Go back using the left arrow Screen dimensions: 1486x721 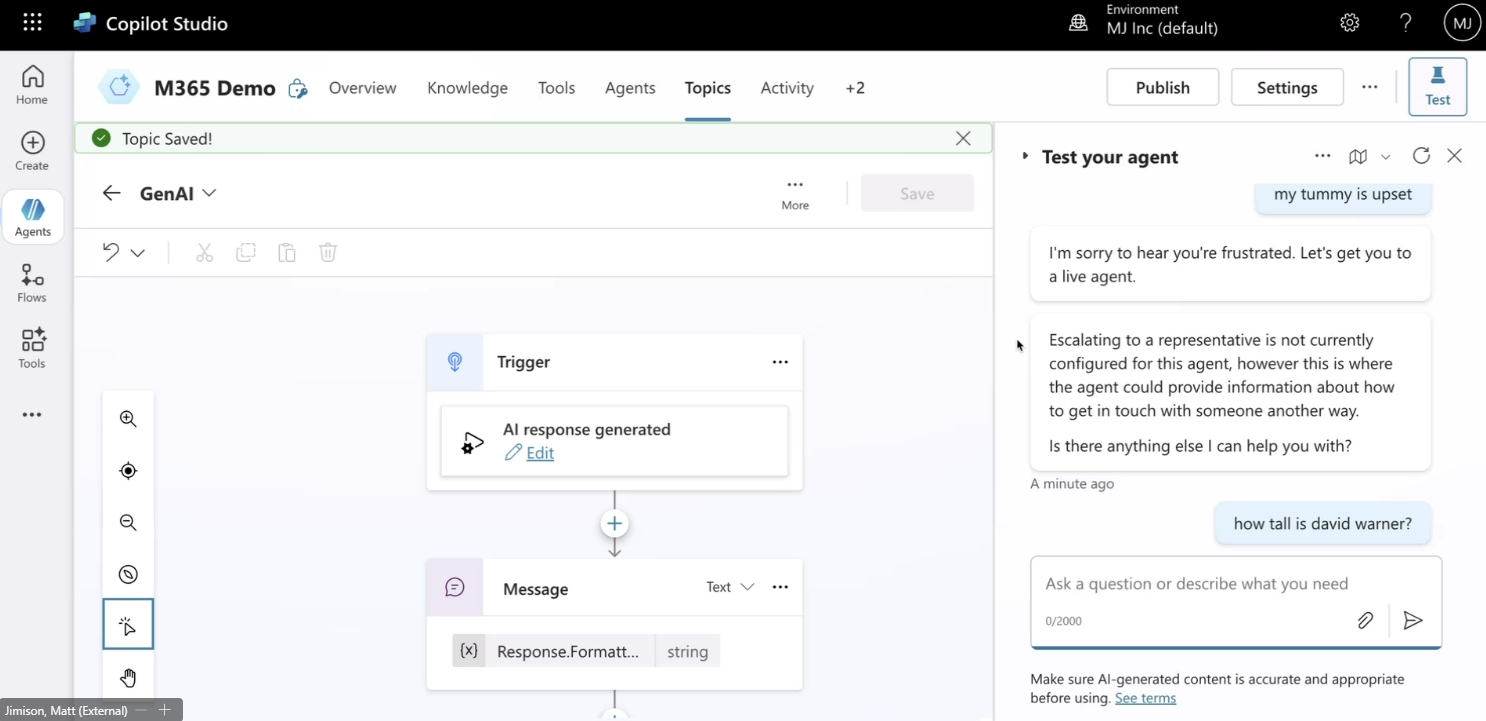pos(111,193)
